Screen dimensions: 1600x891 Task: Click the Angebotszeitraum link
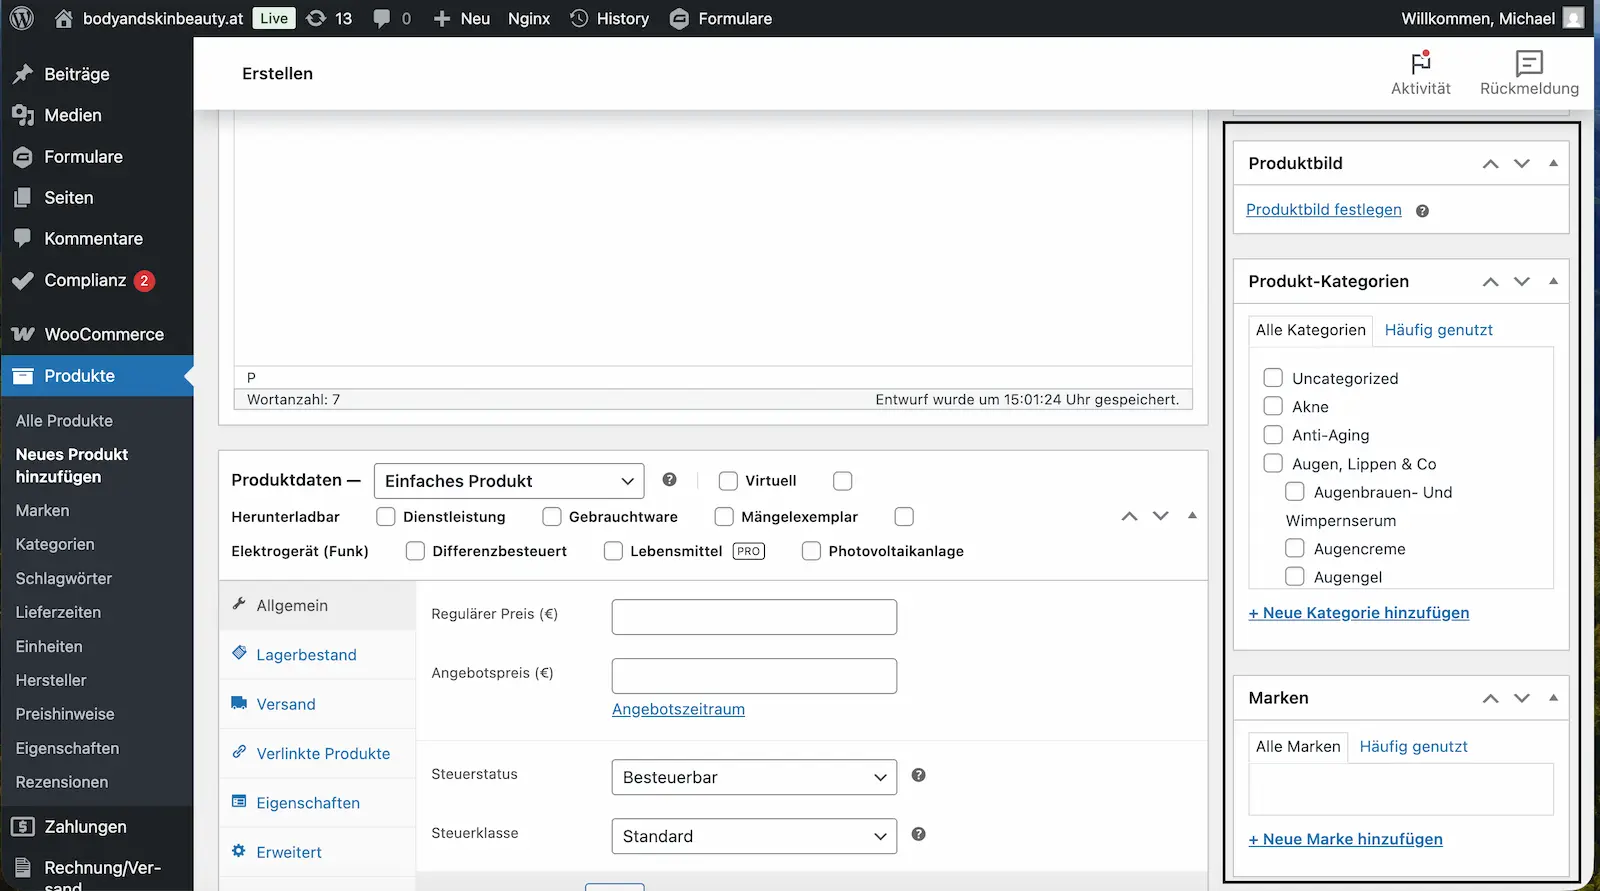point(678,709)
